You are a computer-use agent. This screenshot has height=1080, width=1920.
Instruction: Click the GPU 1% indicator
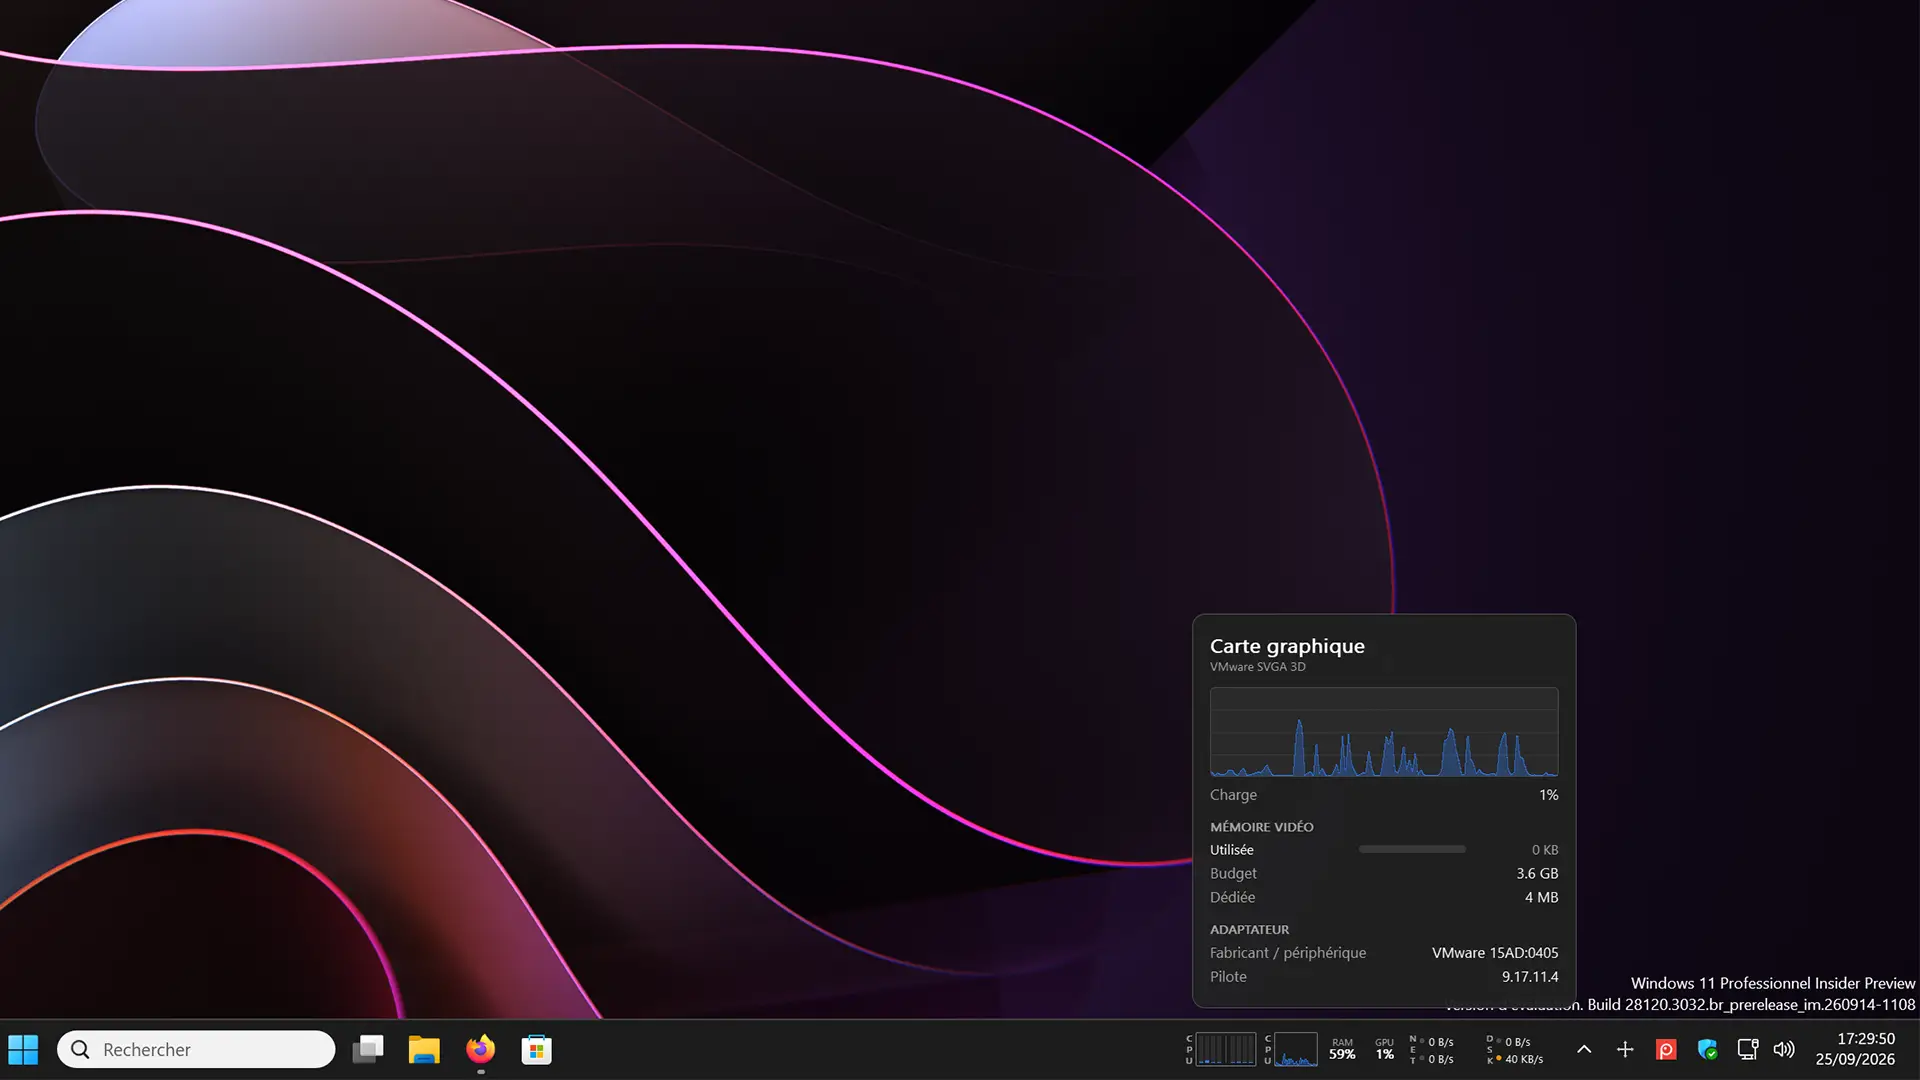click(x=1385, y=1050)
